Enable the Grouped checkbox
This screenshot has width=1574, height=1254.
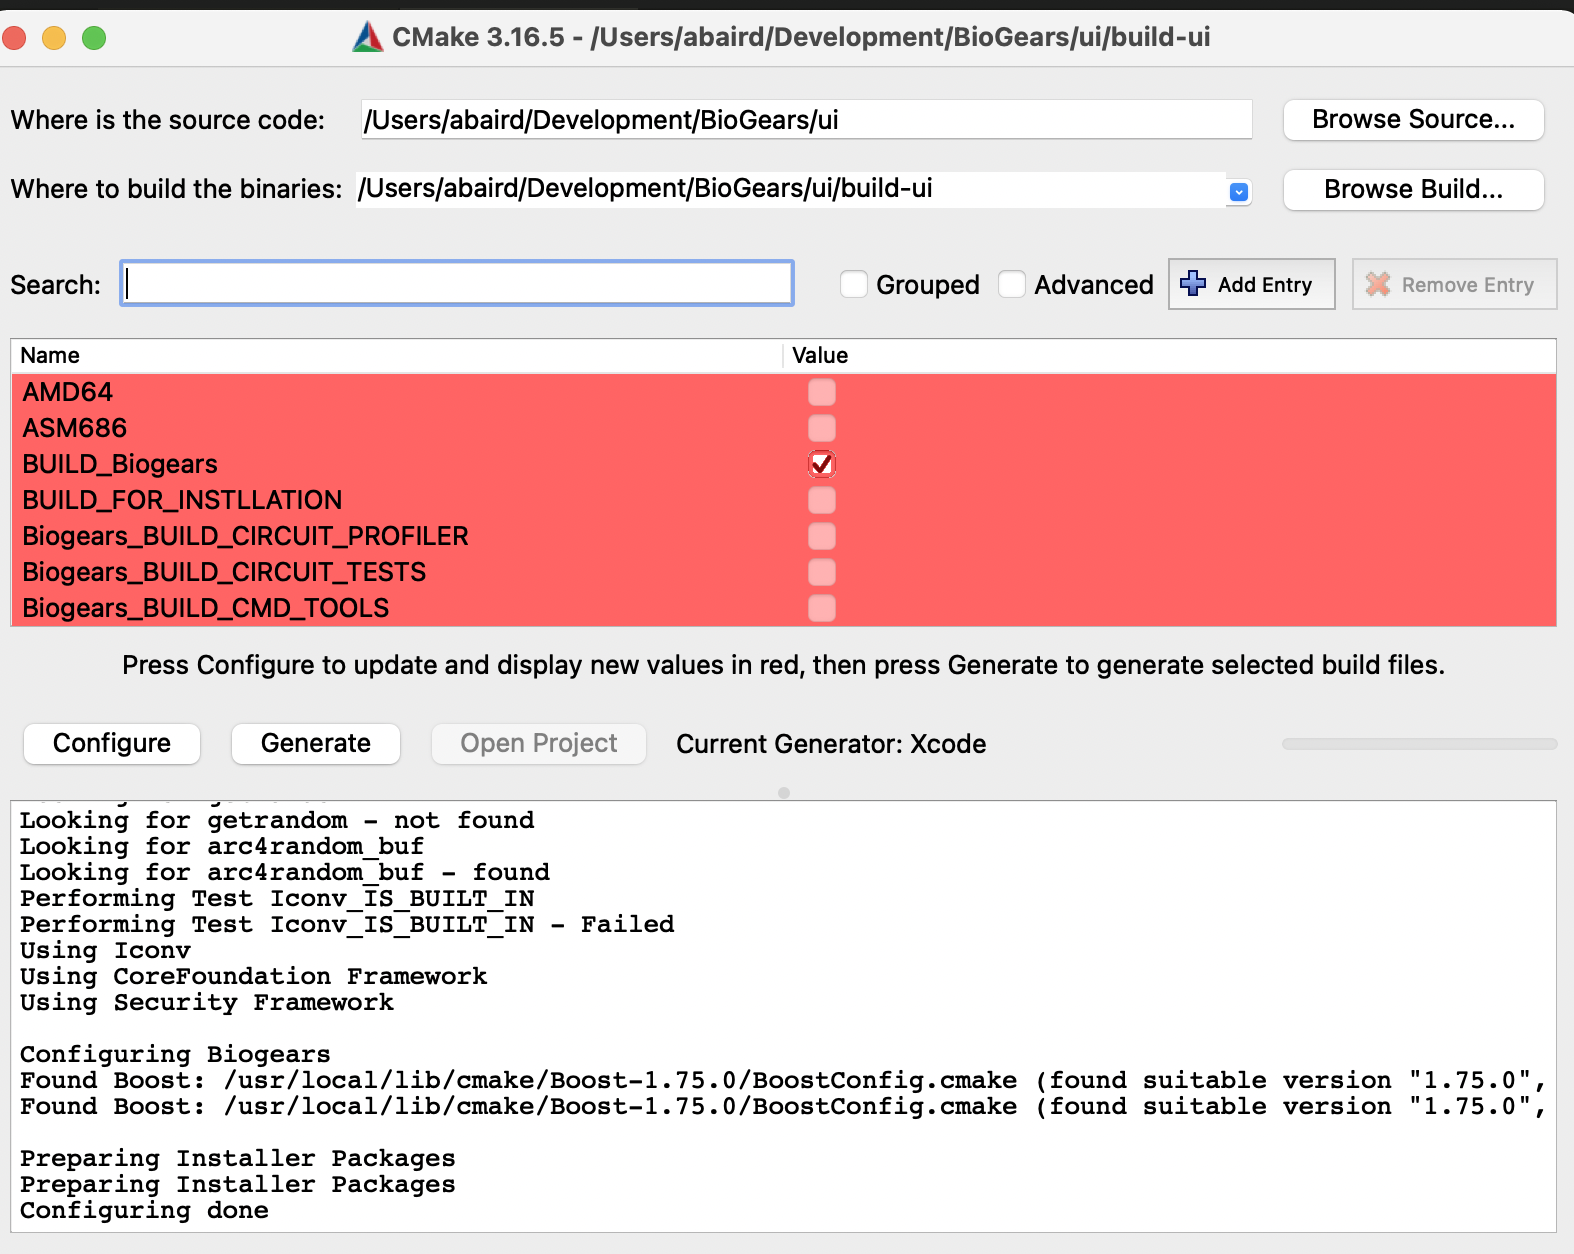coord(854,285)
